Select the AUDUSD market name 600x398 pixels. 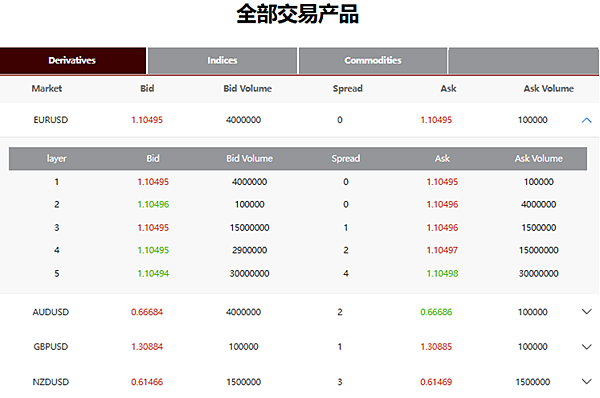[x=51, y=312]
